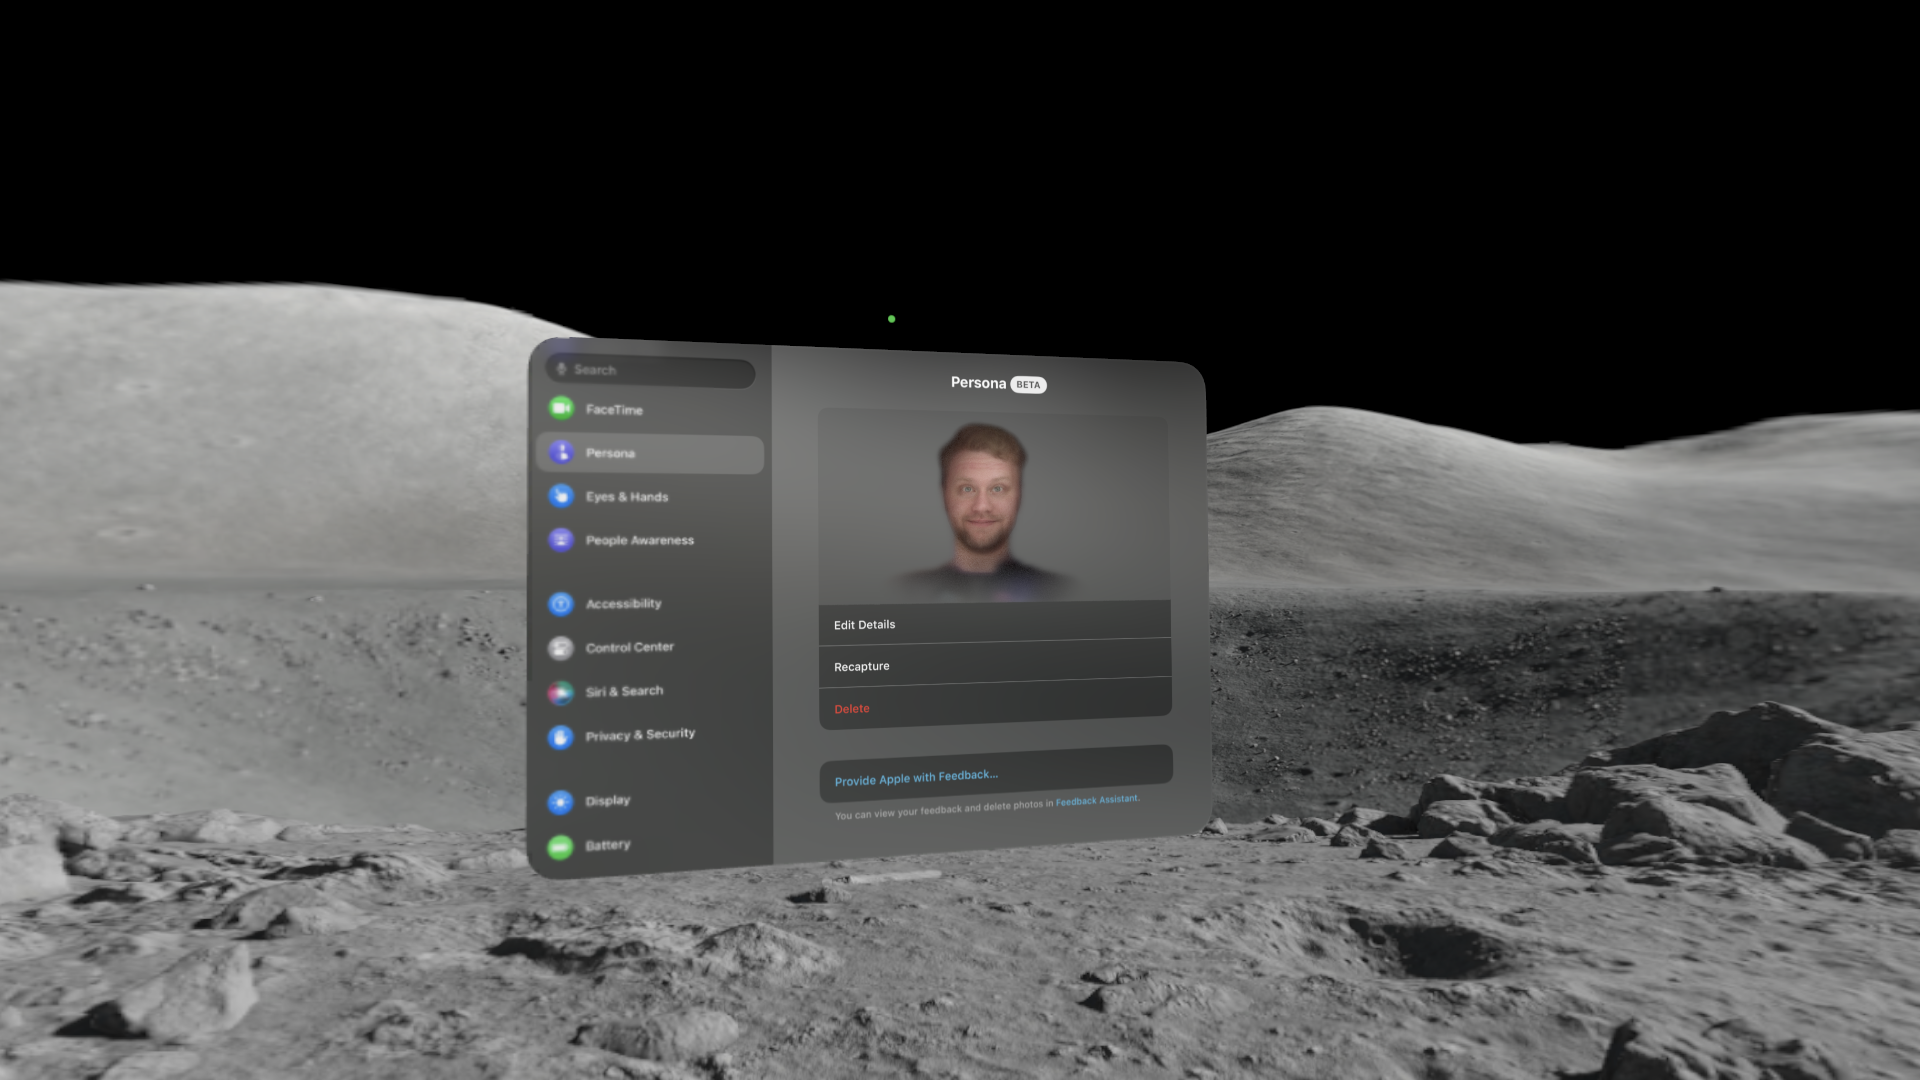Click the Siri & Search icon
Screen dimensions: 1920x1080
coord(561,692)
